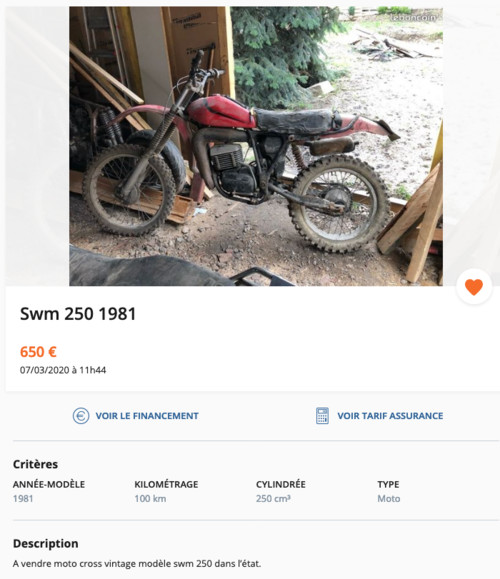Open the Voir tarif assurance link
The width and height of the screenshot is (500, 579).
pyautogui.click(x=390, y=416)
